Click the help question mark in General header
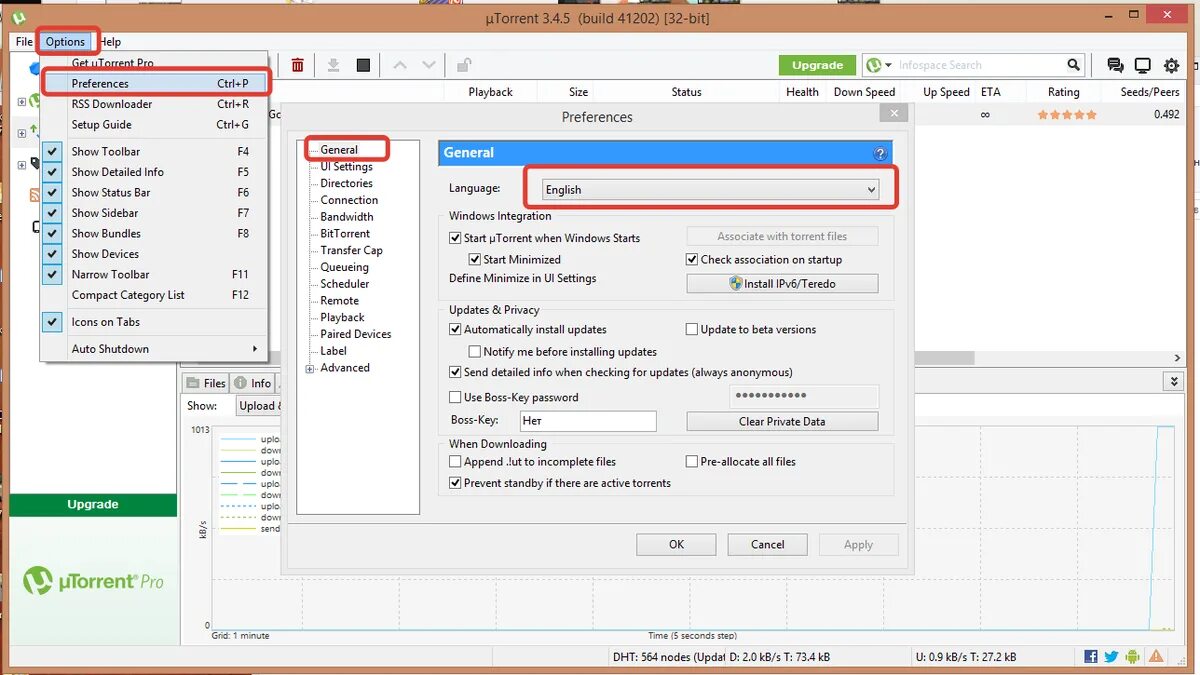 pyautogui.click(x=880, y=153)
